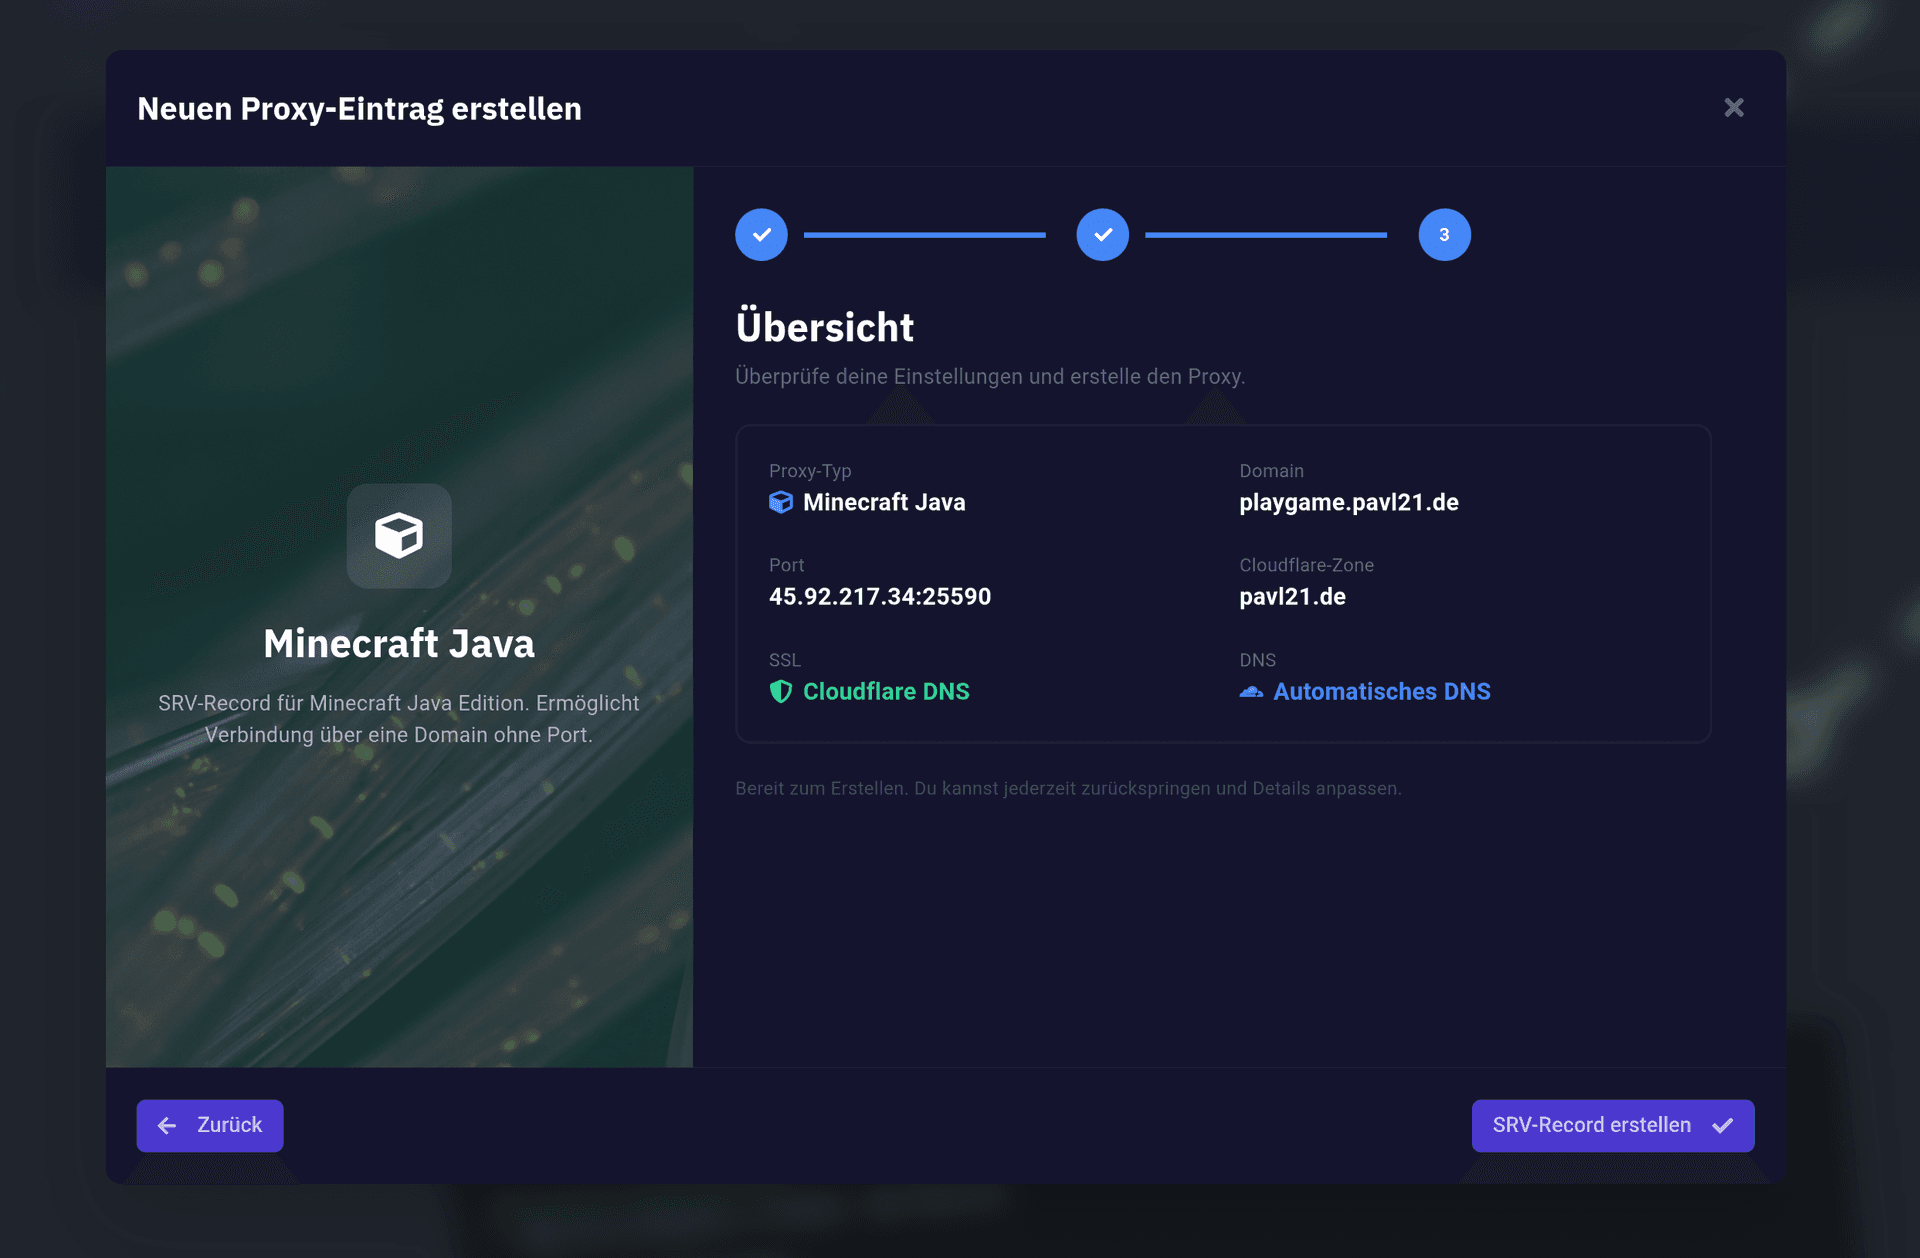The height and width of the screenshot is (1258, 1920).
Task: Click the Überprüfe deine Einstellungen subtitle
Action: tap(989, 377)
